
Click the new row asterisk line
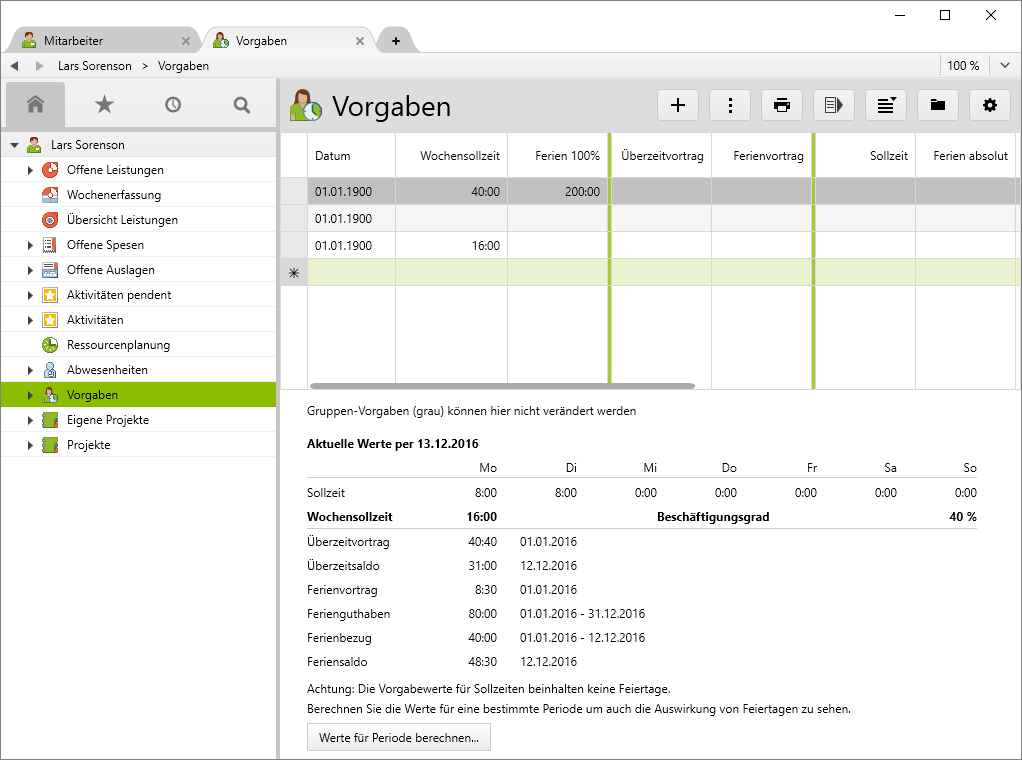pyautogui.click(x=293, y=272)
